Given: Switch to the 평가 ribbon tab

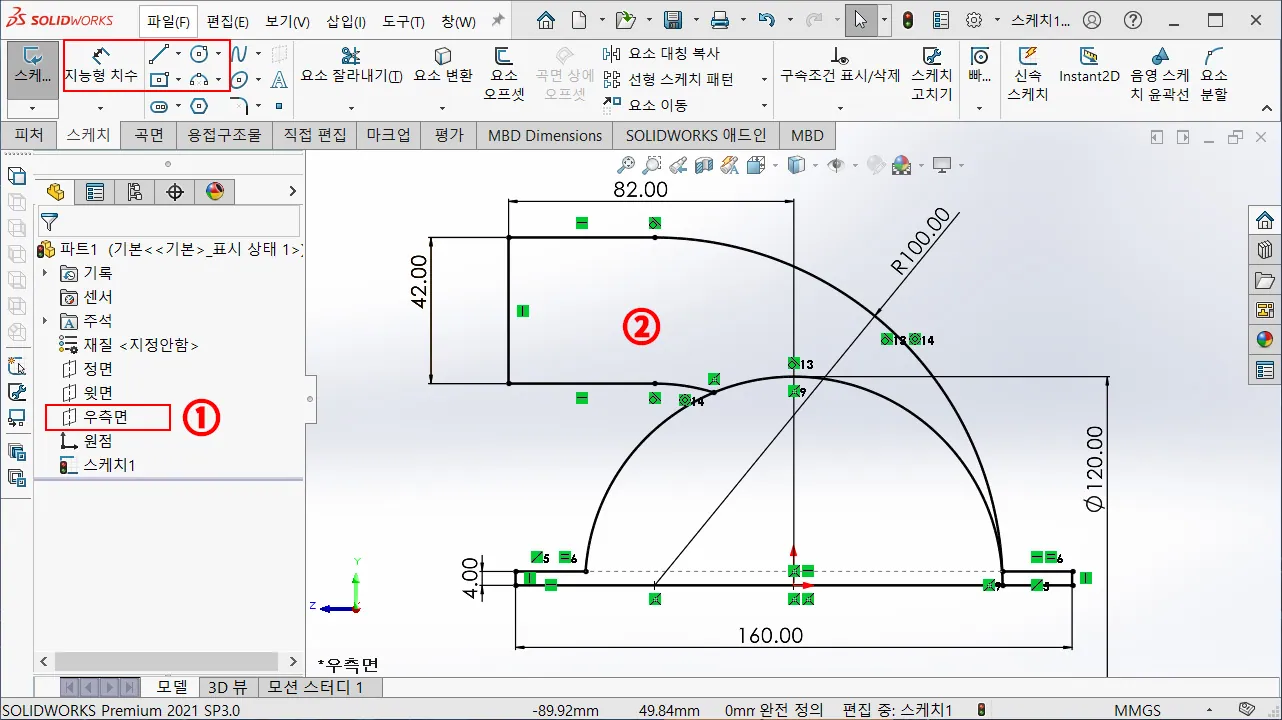Looking at the screenshot, I should 449,135.
